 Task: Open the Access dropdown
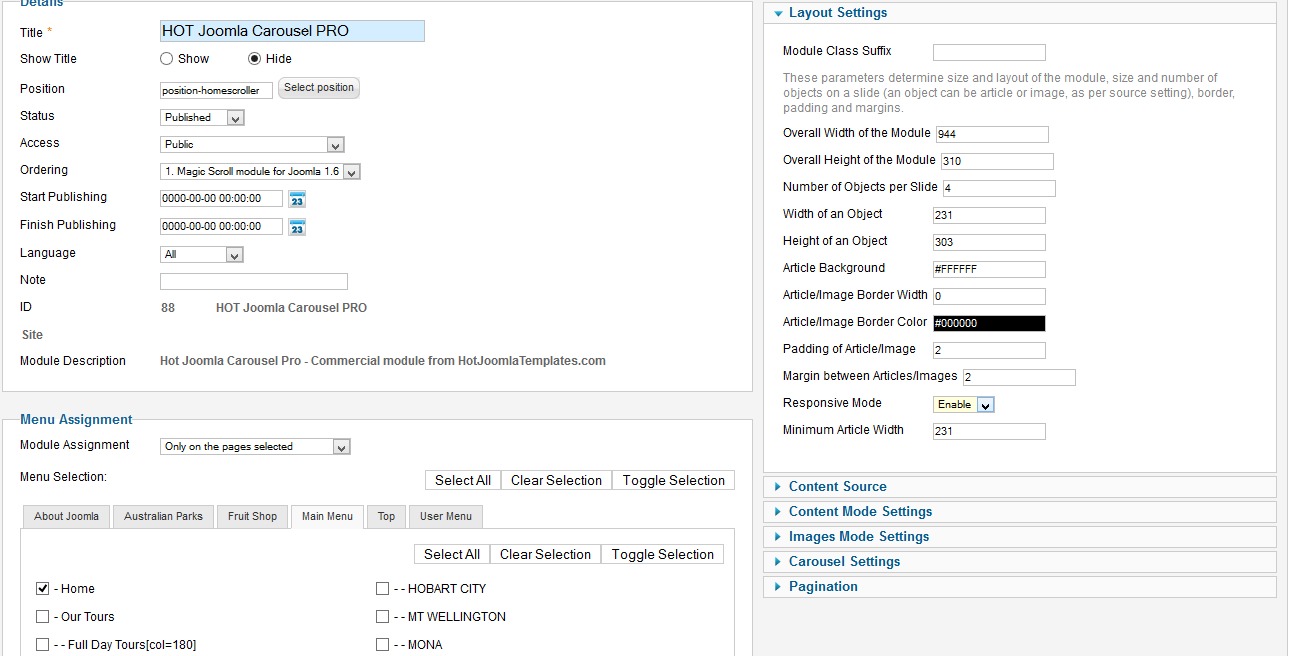tap(252, 145)
